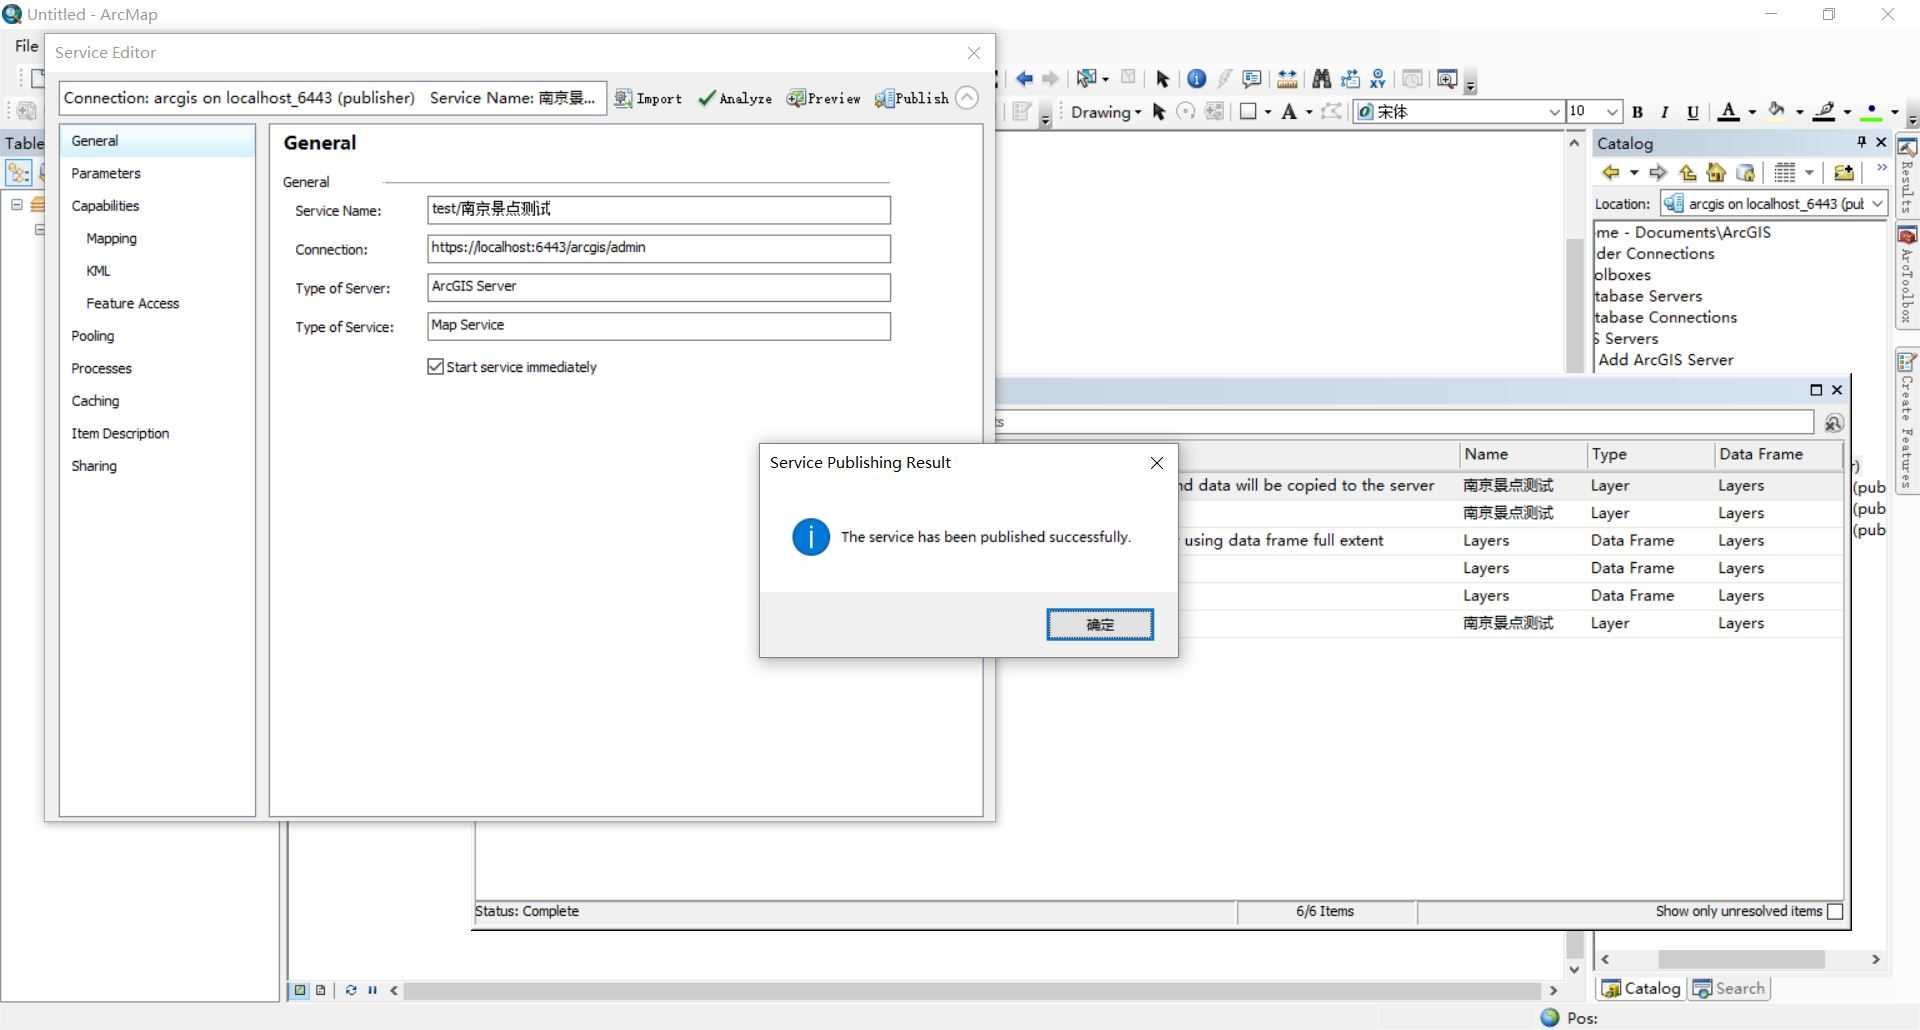Switch to the Search tab at the bottom
The width and height of the screenshot is (1920, 1030).
(1729, 988)
